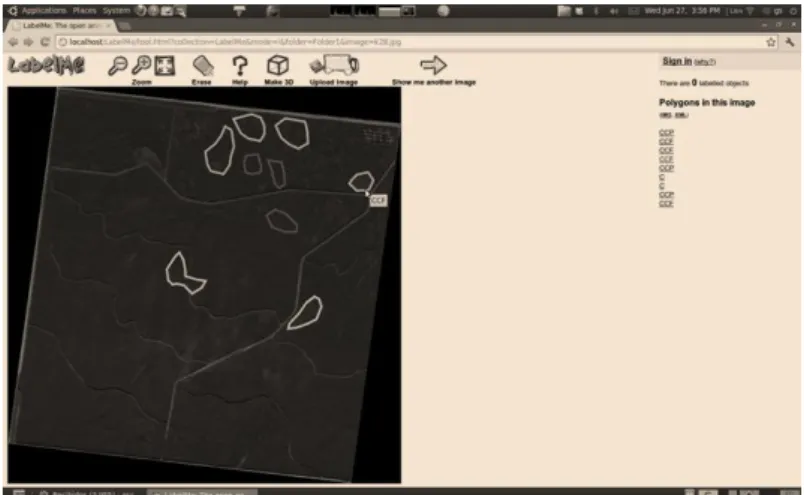Click the date and time in the top panel
This screenshot has height=495, width=804.
click(x=682, y=10)
